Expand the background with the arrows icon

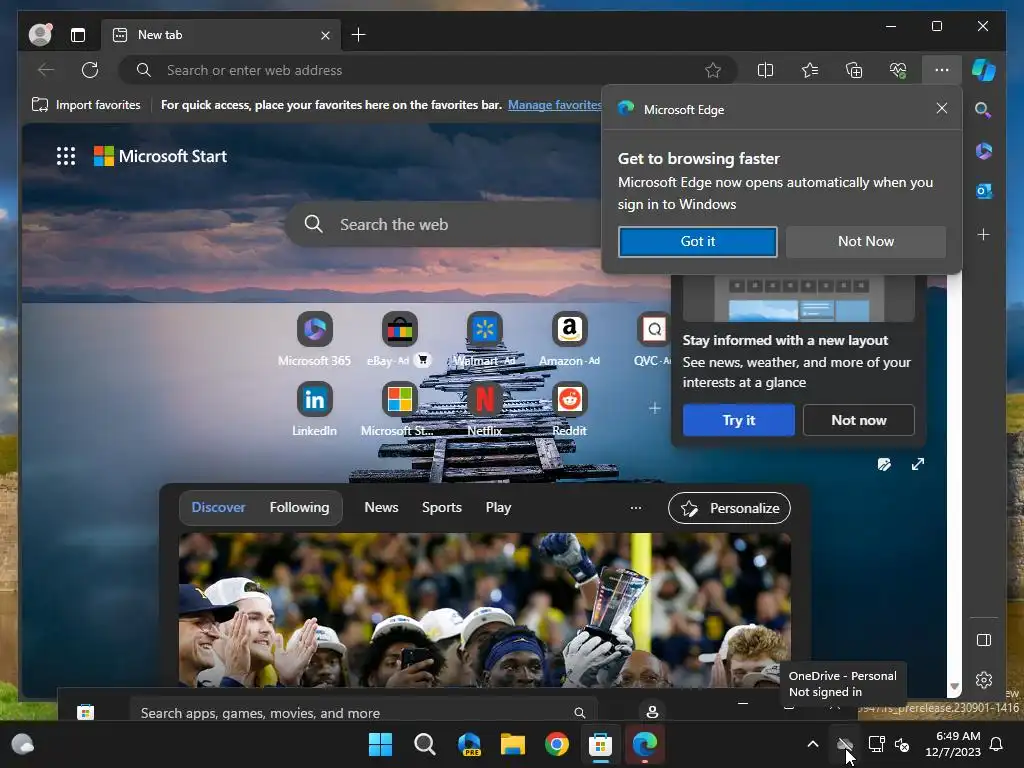point(918,464)
